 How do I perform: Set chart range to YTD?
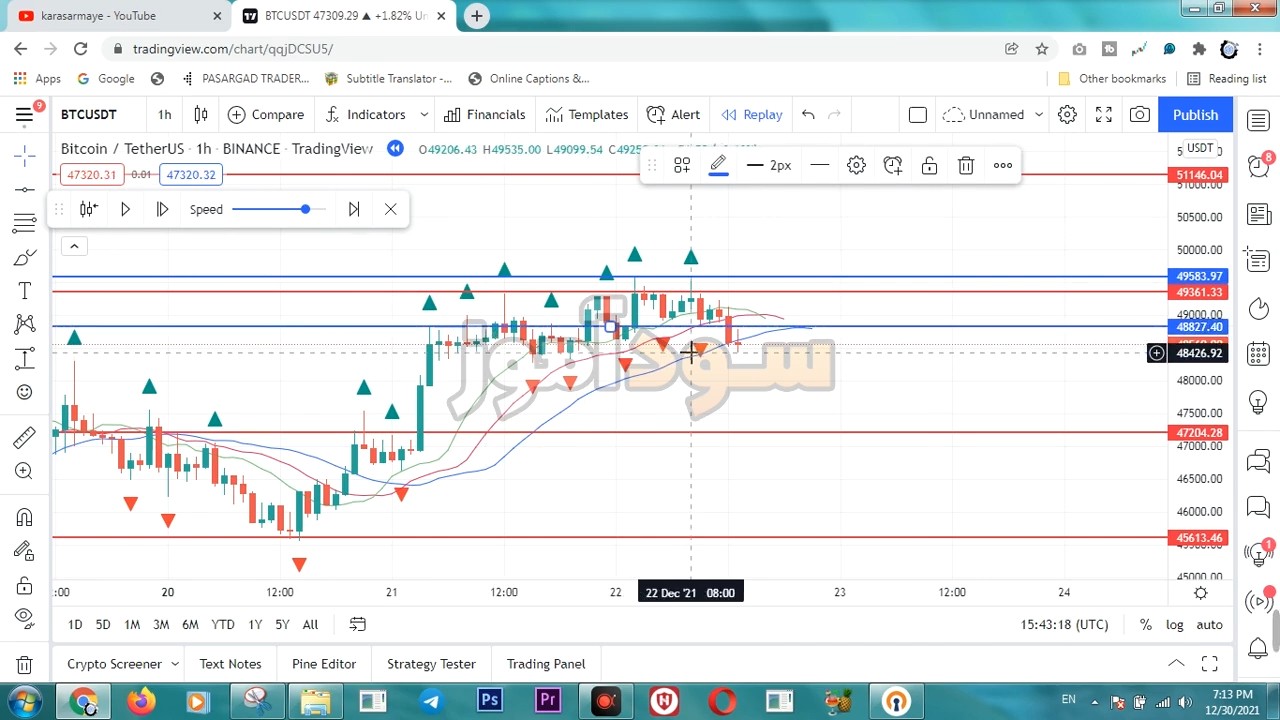click(223, 625)
